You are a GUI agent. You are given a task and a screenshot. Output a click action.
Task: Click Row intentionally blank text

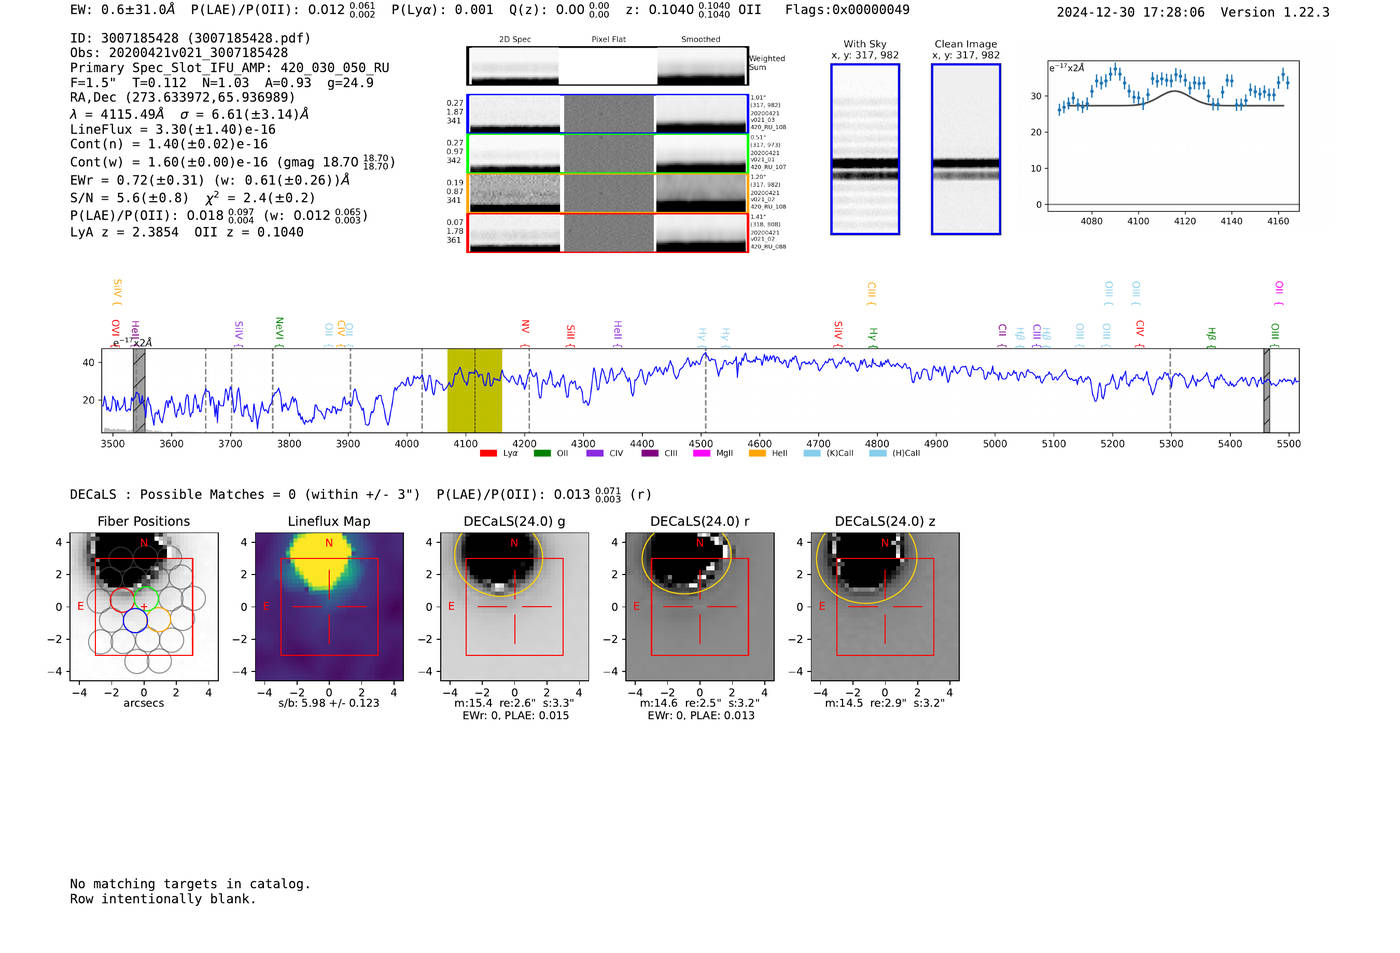point(163,899)
